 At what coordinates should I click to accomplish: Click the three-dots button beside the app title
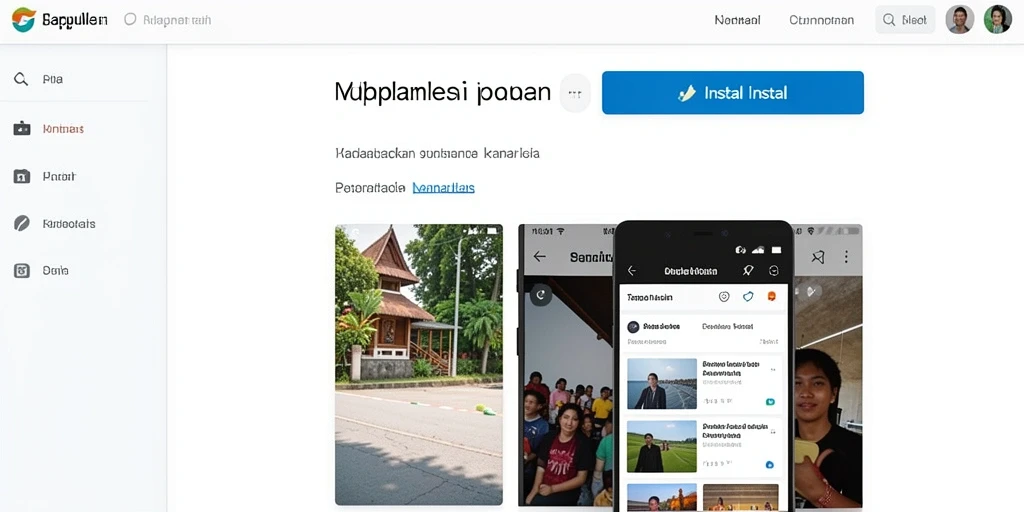pos(575,93)
